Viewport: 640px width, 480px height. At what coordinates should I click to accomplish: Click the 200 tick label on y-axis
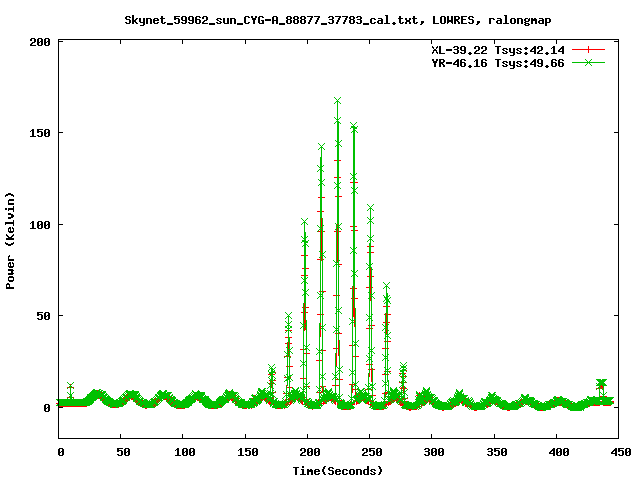tap(40, 42)
